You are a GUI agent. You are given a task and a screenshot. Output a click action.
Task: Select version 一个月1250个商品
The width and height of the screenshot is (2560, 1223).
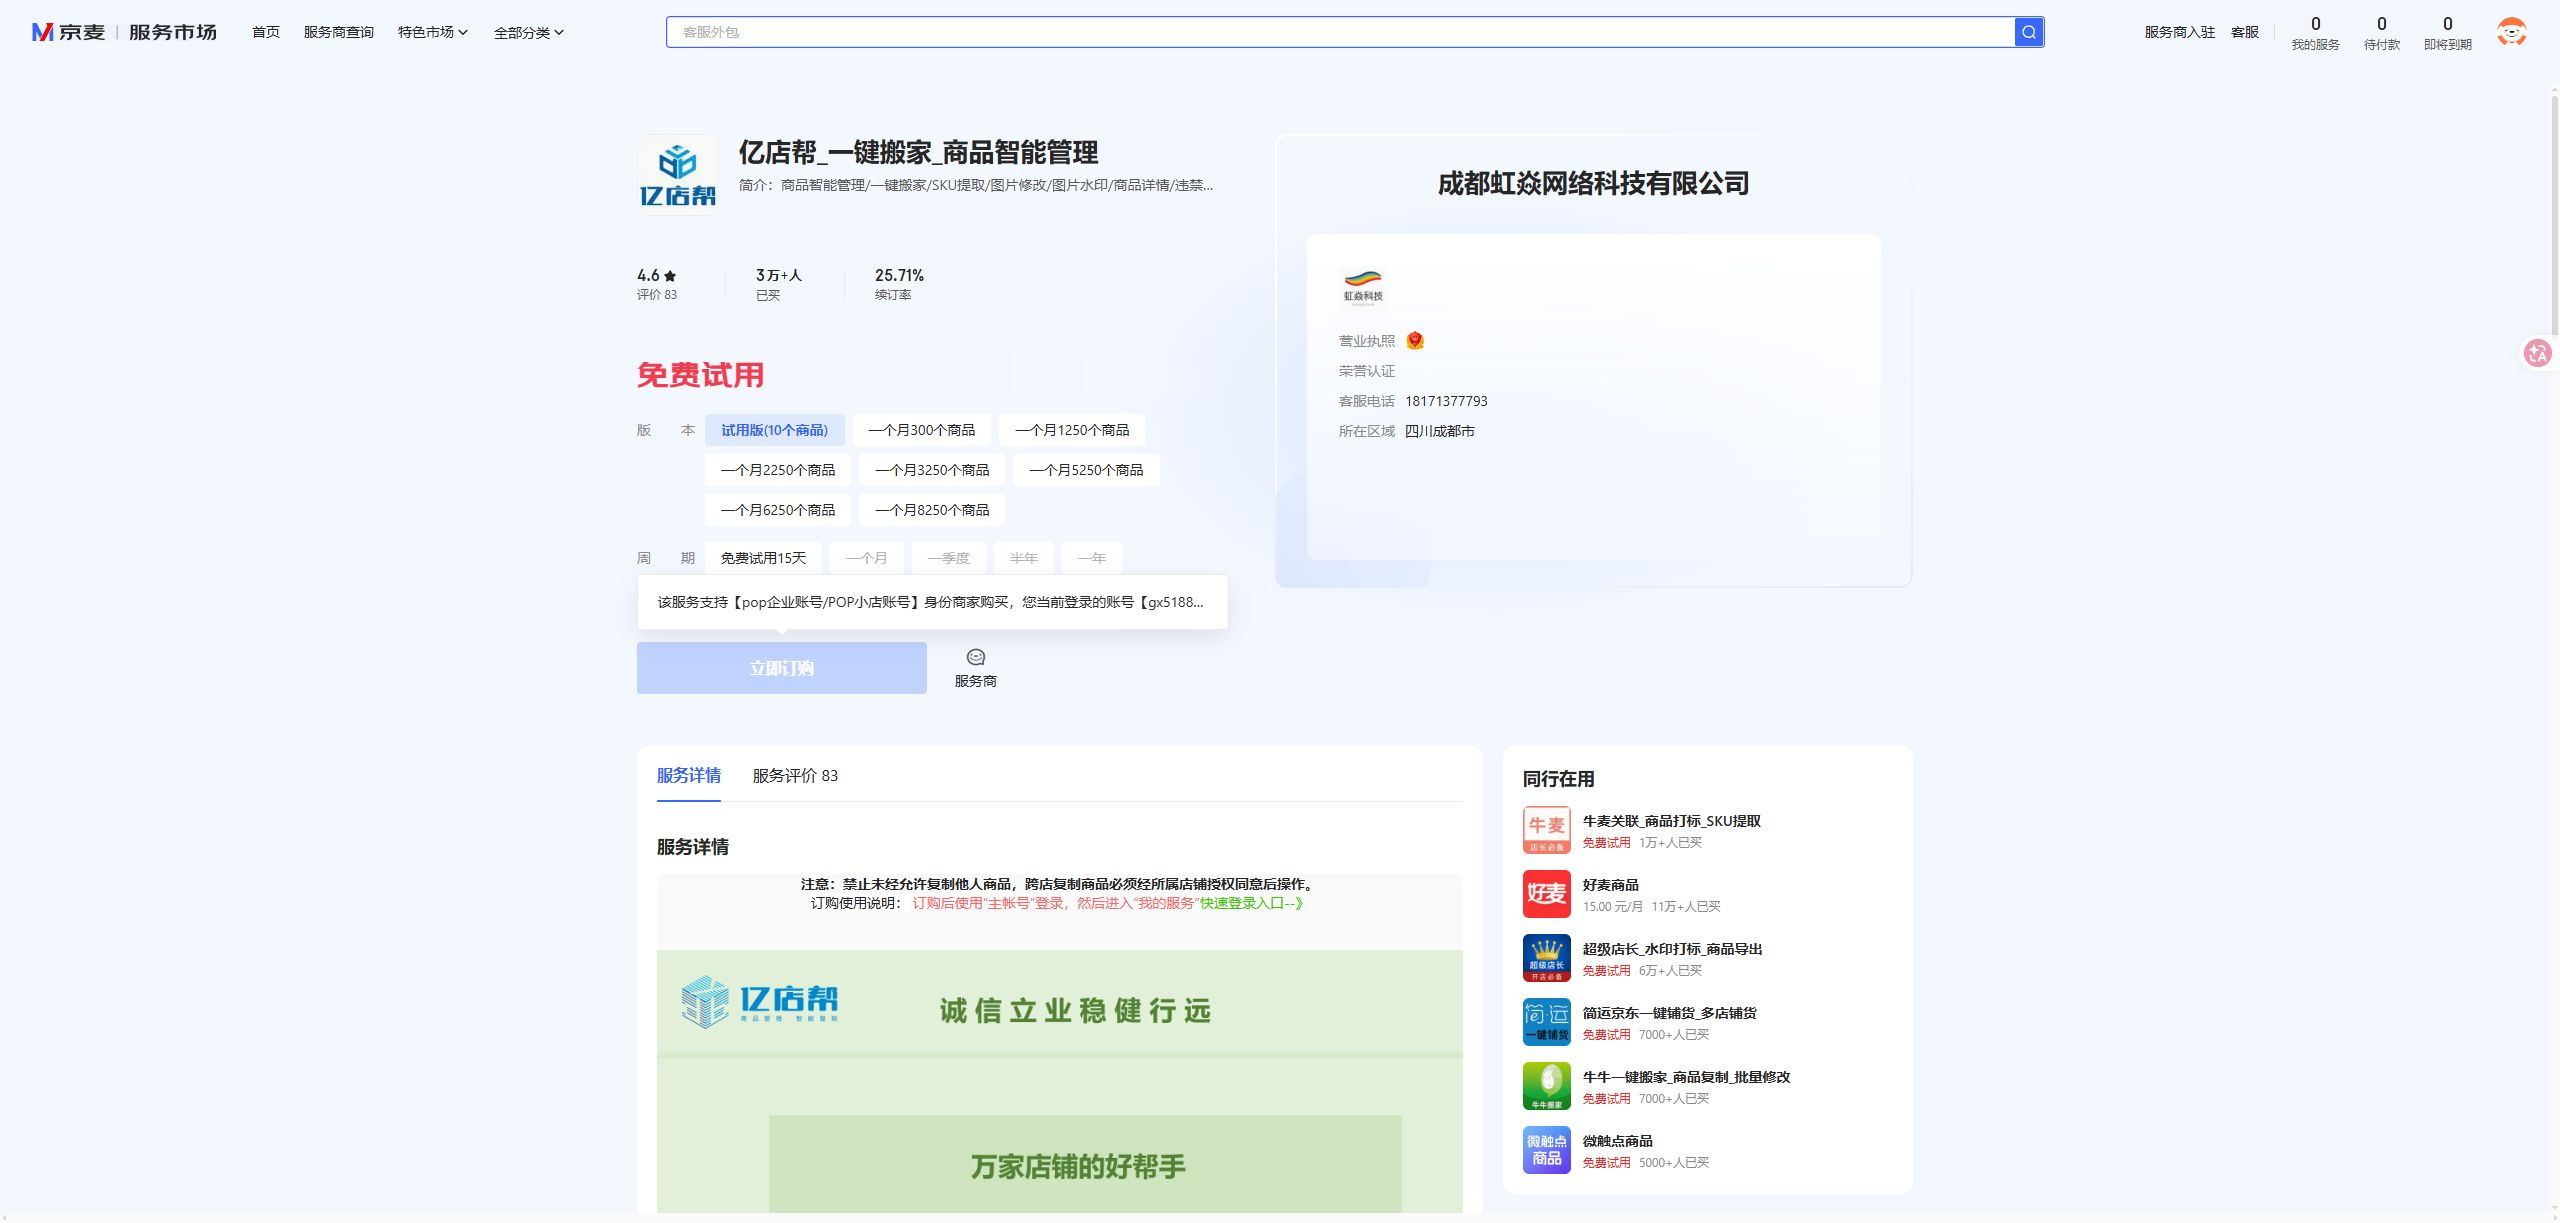click(x=1072, y=430)
